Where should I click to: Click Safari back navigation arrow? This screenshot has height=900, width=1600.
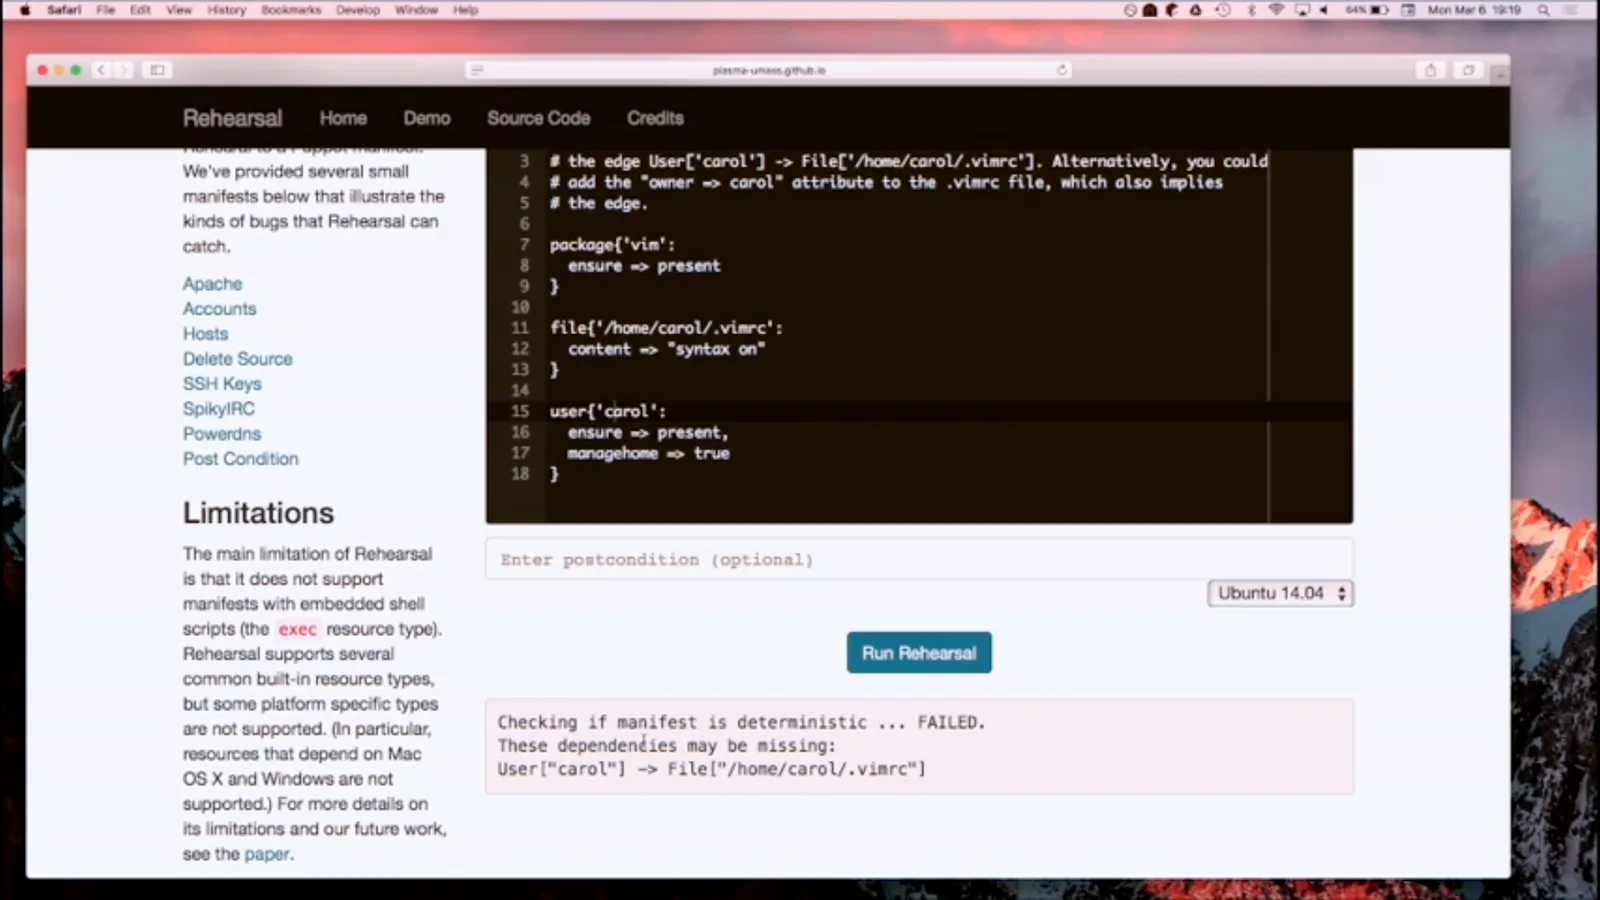(x=100, y=70)
